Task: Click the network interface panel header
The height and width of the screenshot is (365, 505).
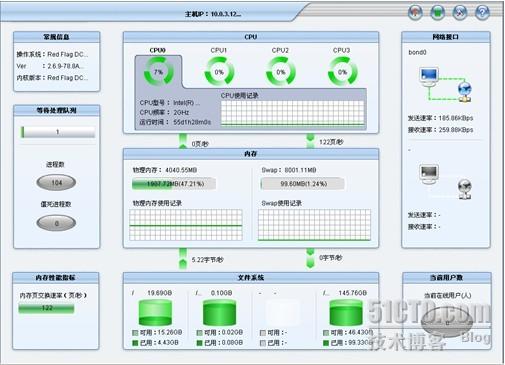Action: (446, 37)
